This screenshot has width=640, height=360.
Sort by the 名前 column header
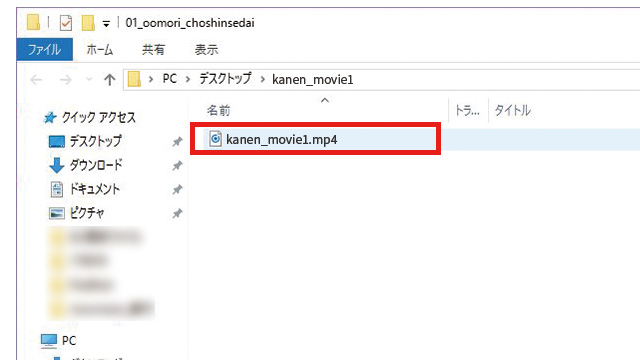pos(218,111)
